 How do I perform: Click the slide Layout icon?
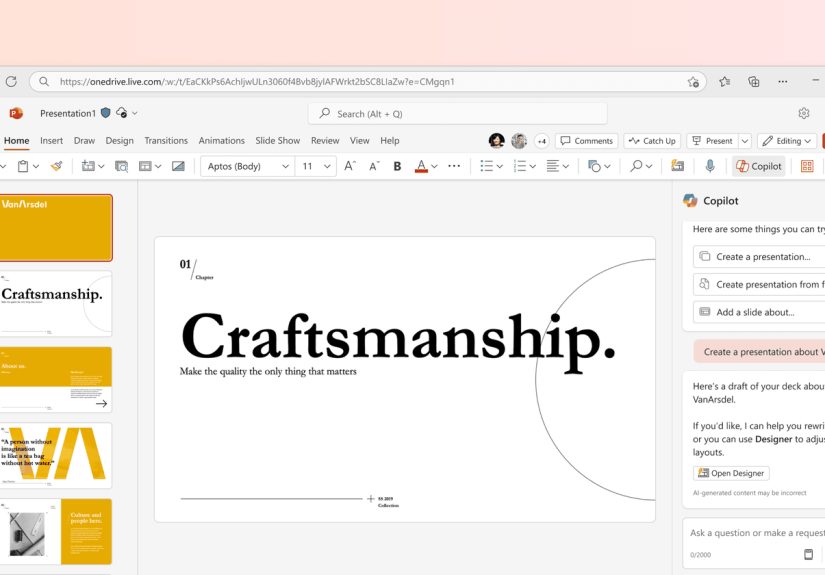tap(145, 166)
